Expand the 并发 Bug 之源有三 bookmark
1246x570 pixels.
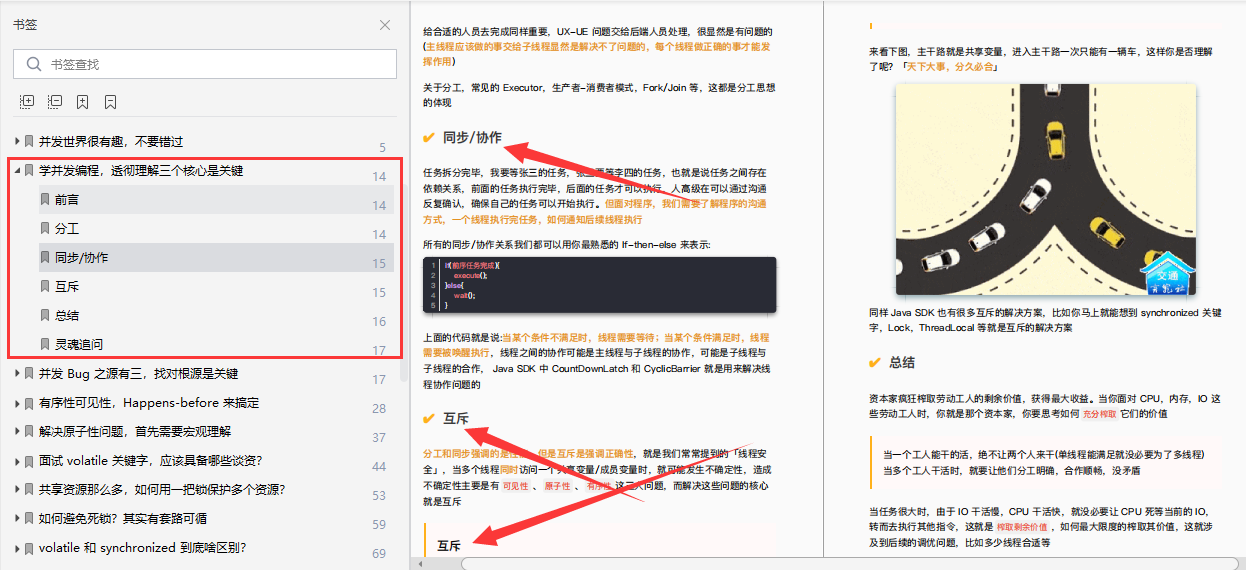[17, 374]
